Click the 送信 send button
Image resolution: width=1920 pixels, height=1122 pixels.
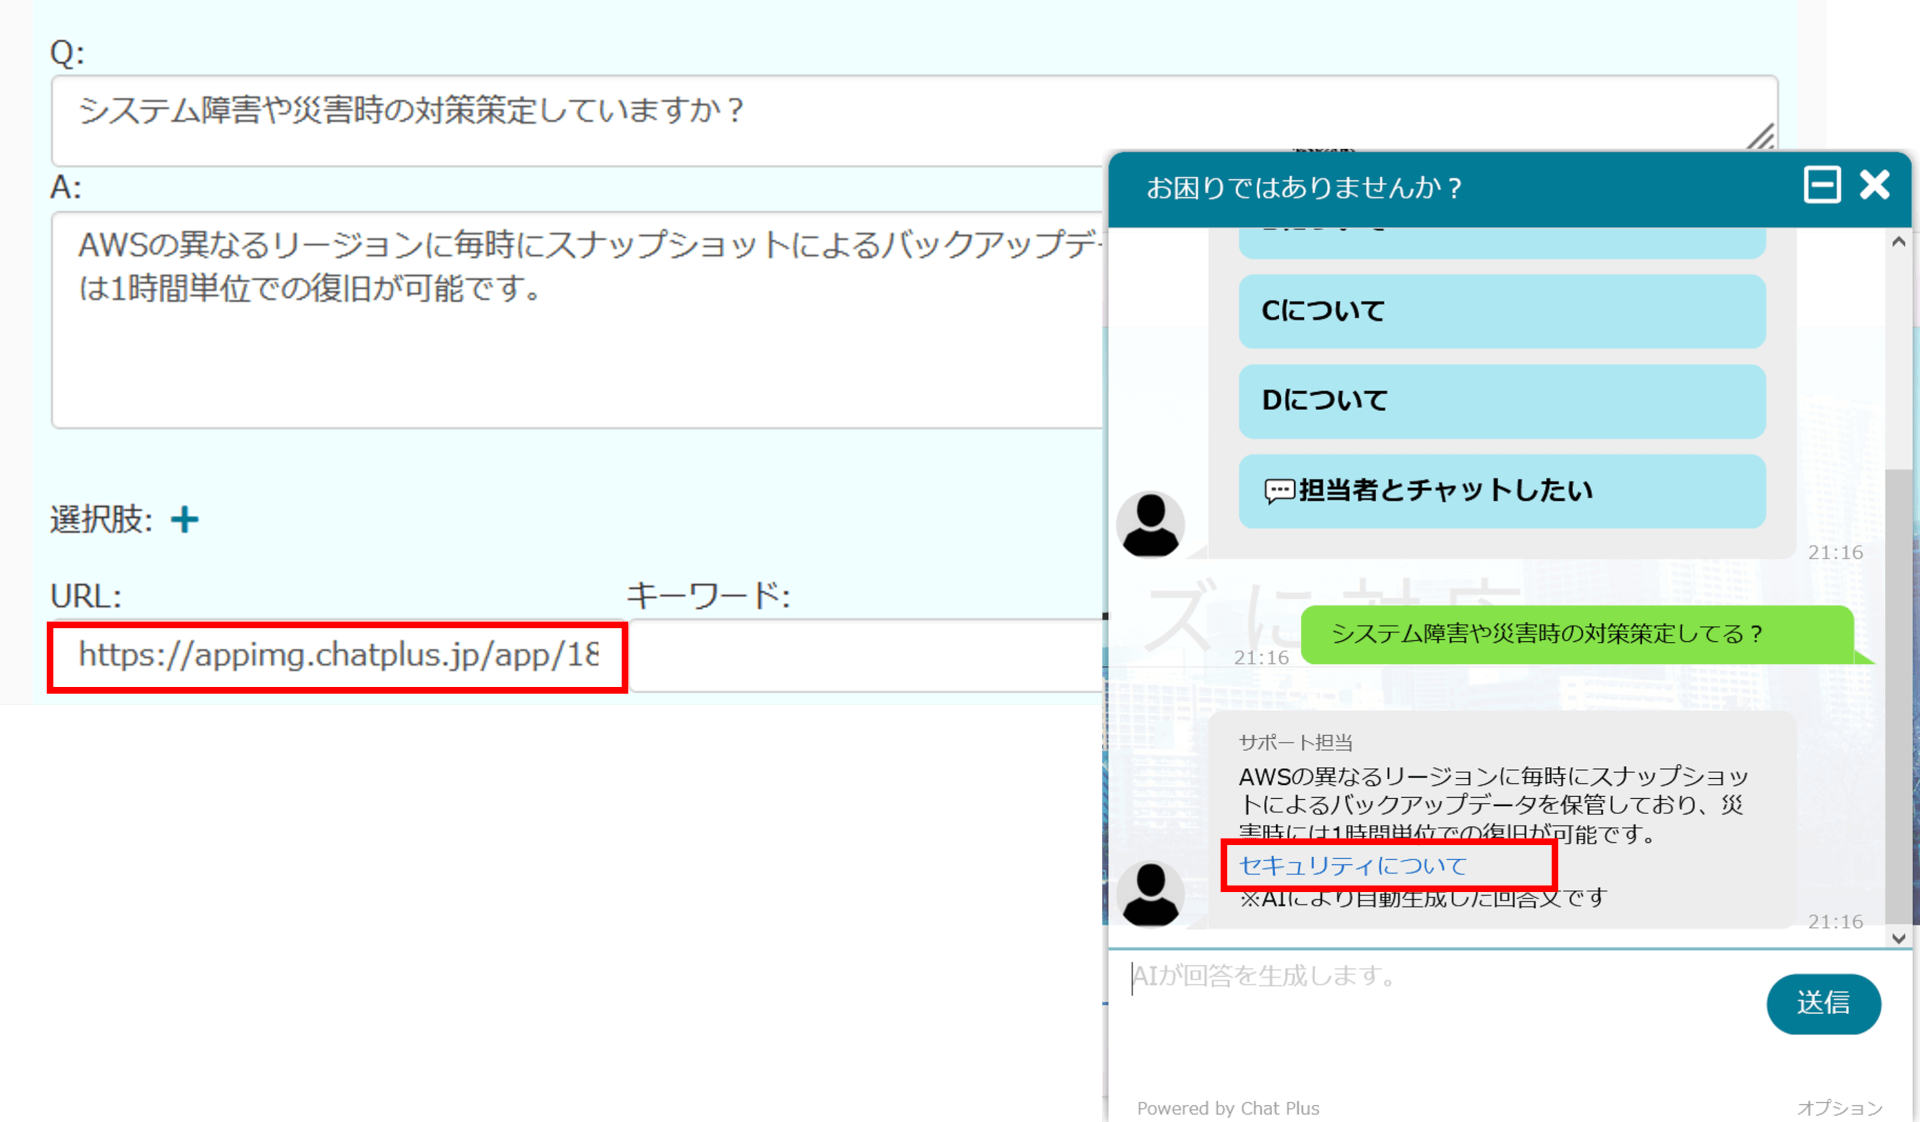pyautogui.click(x=1823, y=1003)
